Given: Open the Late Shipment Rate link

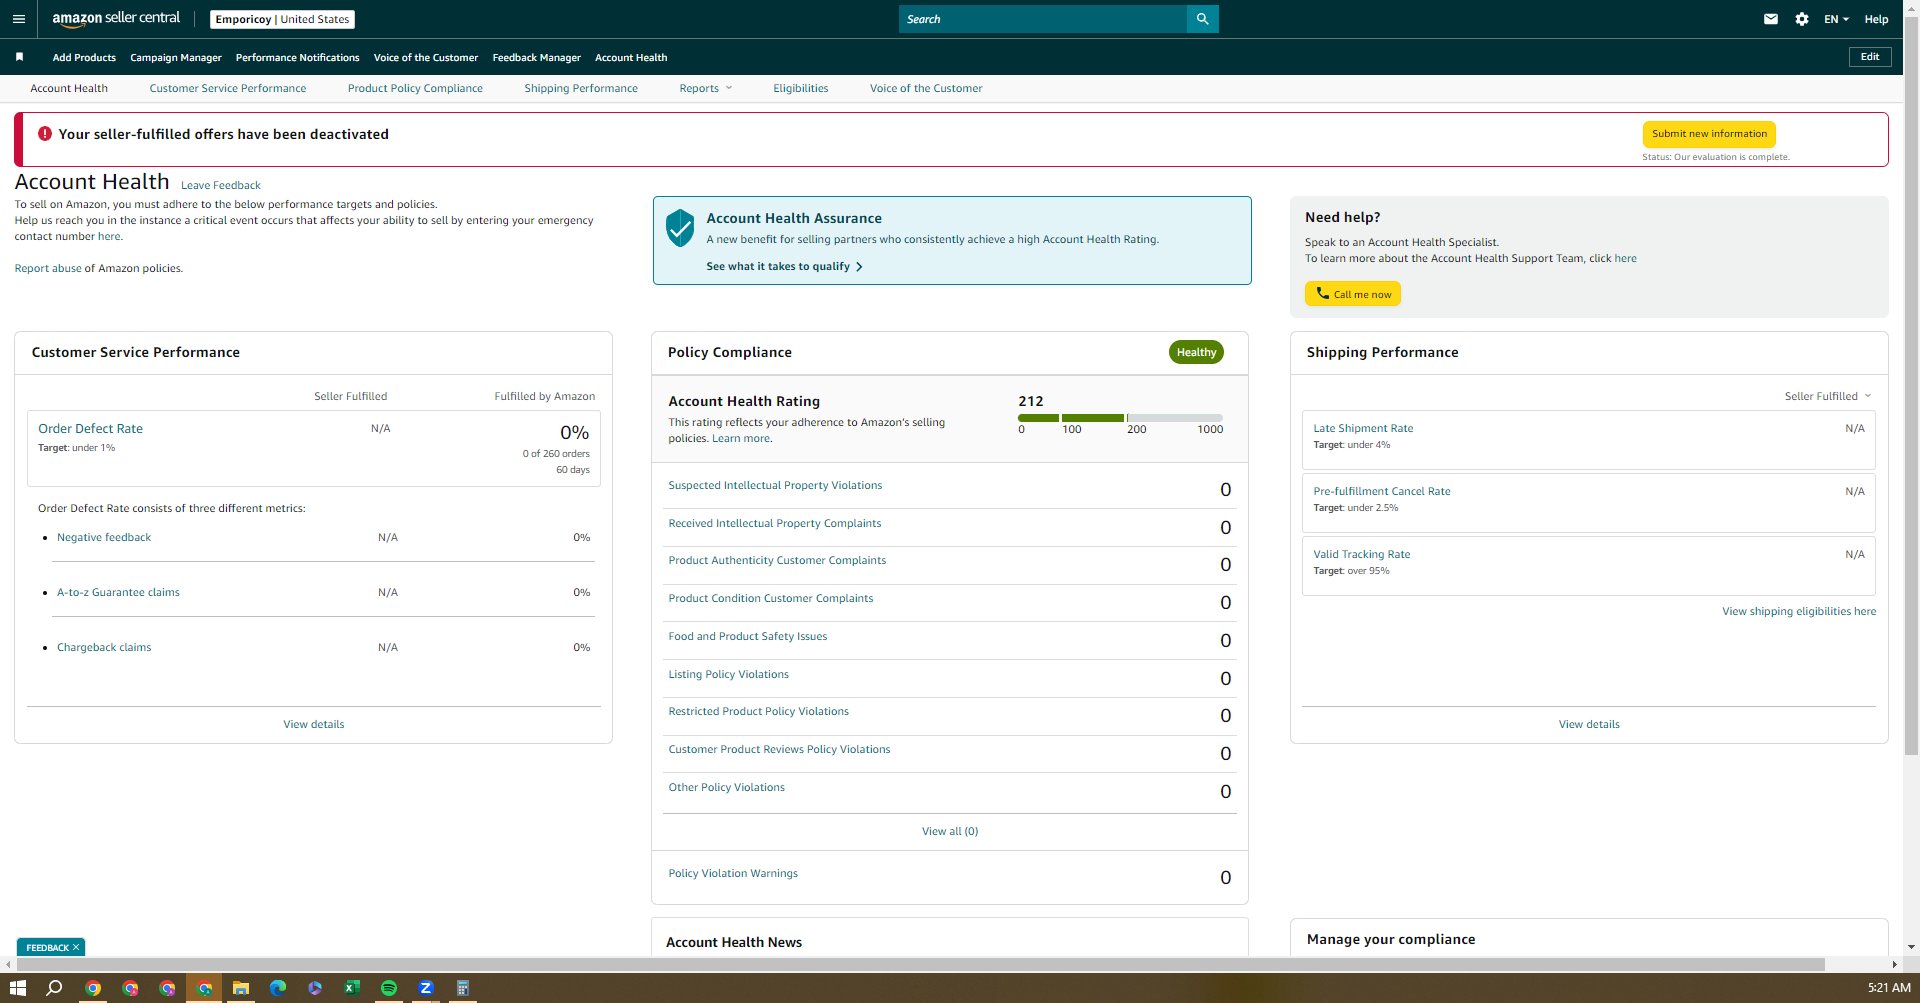Looking at the screenshot, I should (1363, 428).
